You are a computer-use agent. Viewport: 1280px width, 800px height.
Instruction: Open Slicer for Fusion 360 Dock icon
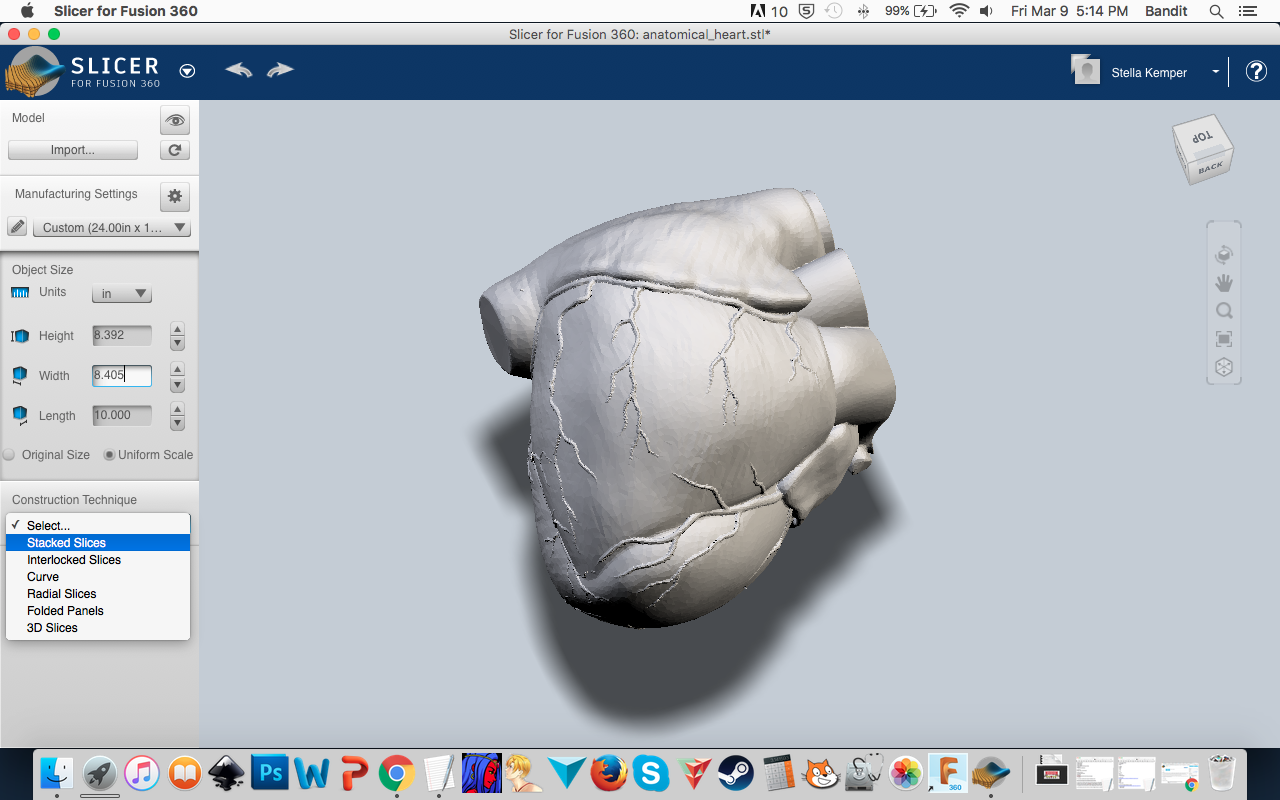tap(991, 773)
